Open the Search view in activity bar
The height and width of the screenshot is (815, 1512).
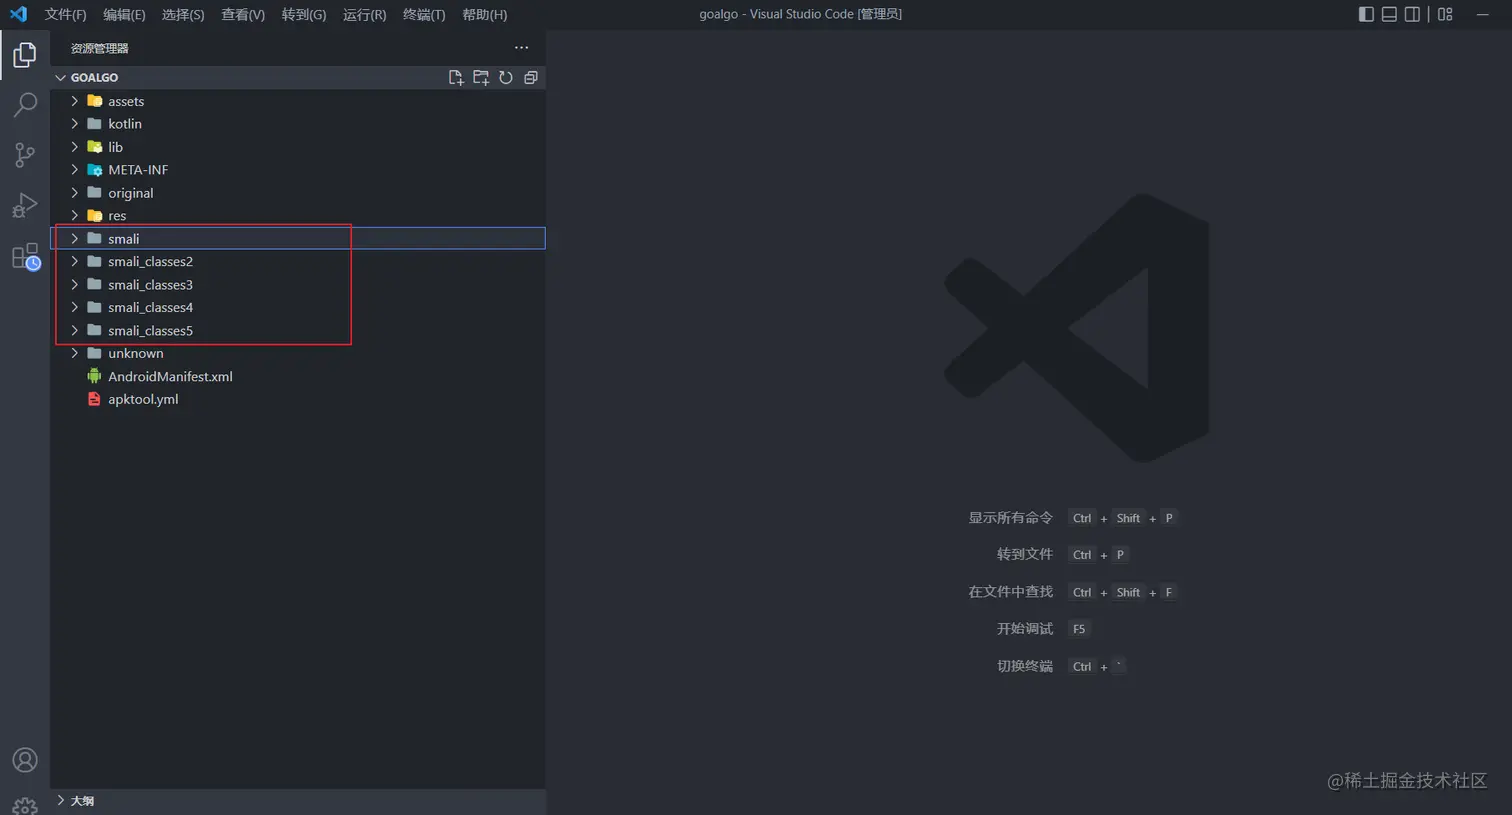(25, 104)
